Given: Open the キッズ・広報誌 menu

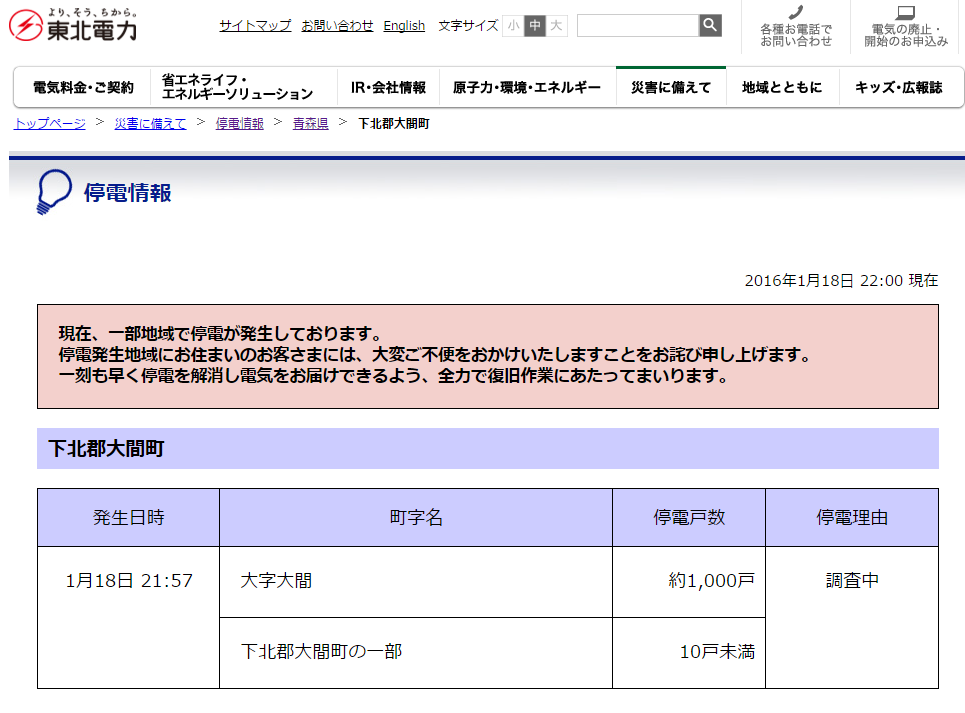Looking at the screenshot, I should [x=900, y=88].
